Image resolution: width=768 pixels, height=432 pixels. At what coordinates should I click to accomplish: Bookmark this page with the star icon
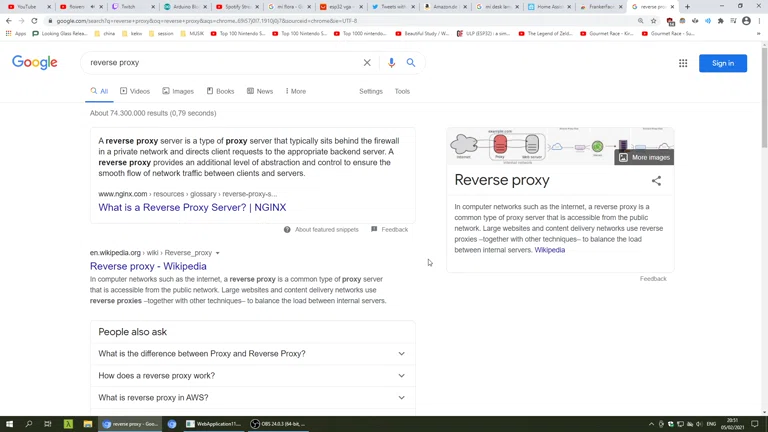point(654,20)
